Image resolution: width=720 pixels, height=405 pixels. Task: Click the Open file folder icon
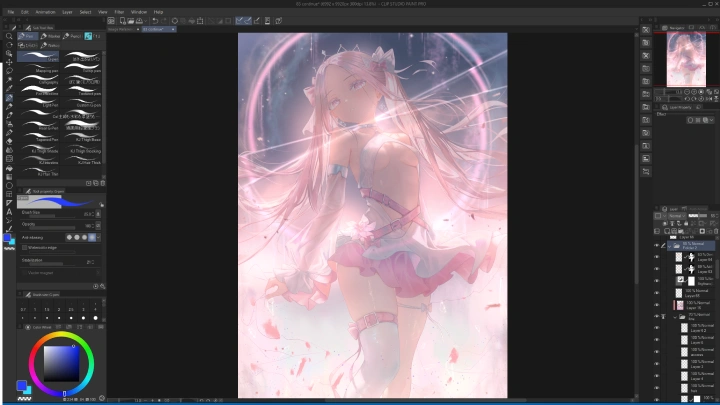pyautogui.click(x=131, y=21)
